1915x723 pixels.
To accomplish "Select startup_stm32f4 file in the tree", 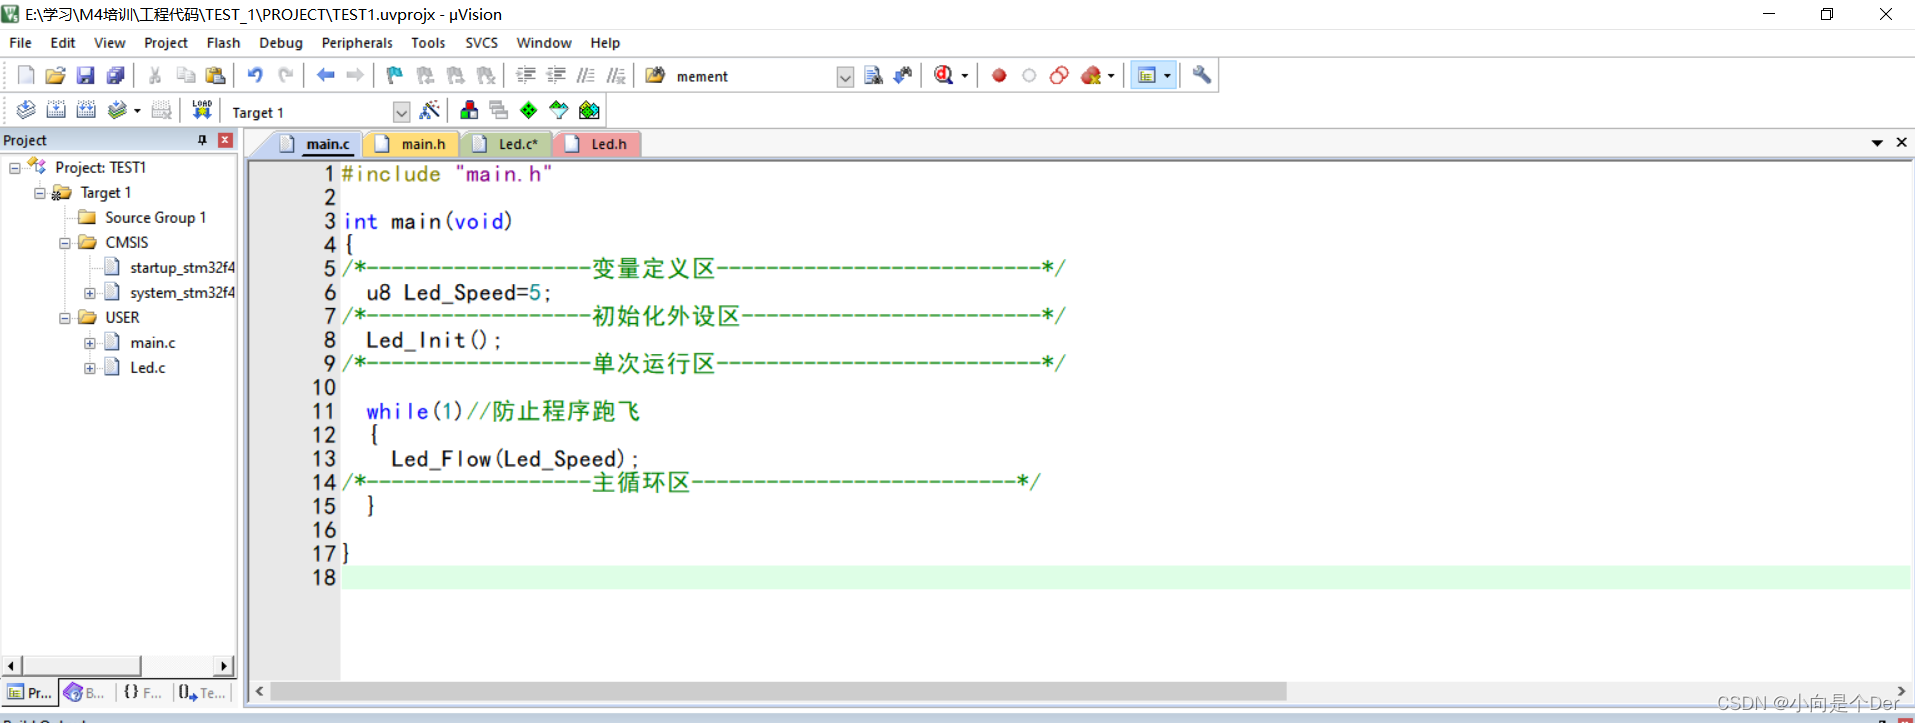I will 182,267.
